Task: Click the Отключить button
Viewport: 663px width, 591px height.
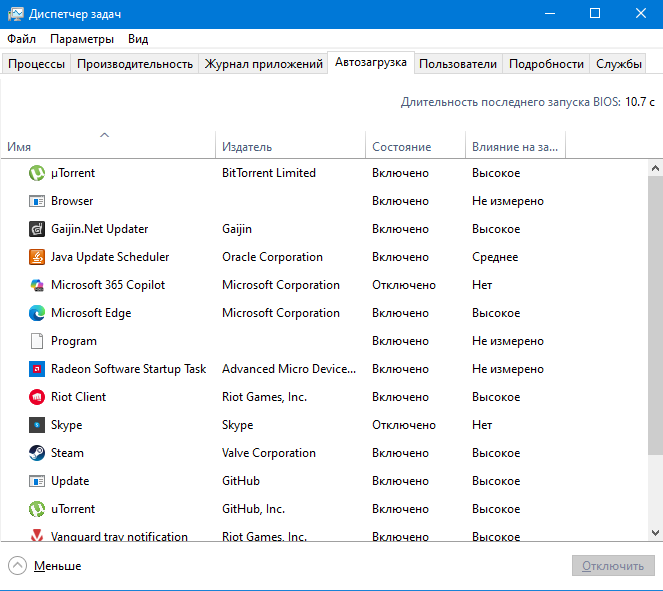Action: [x=613, y=566]
